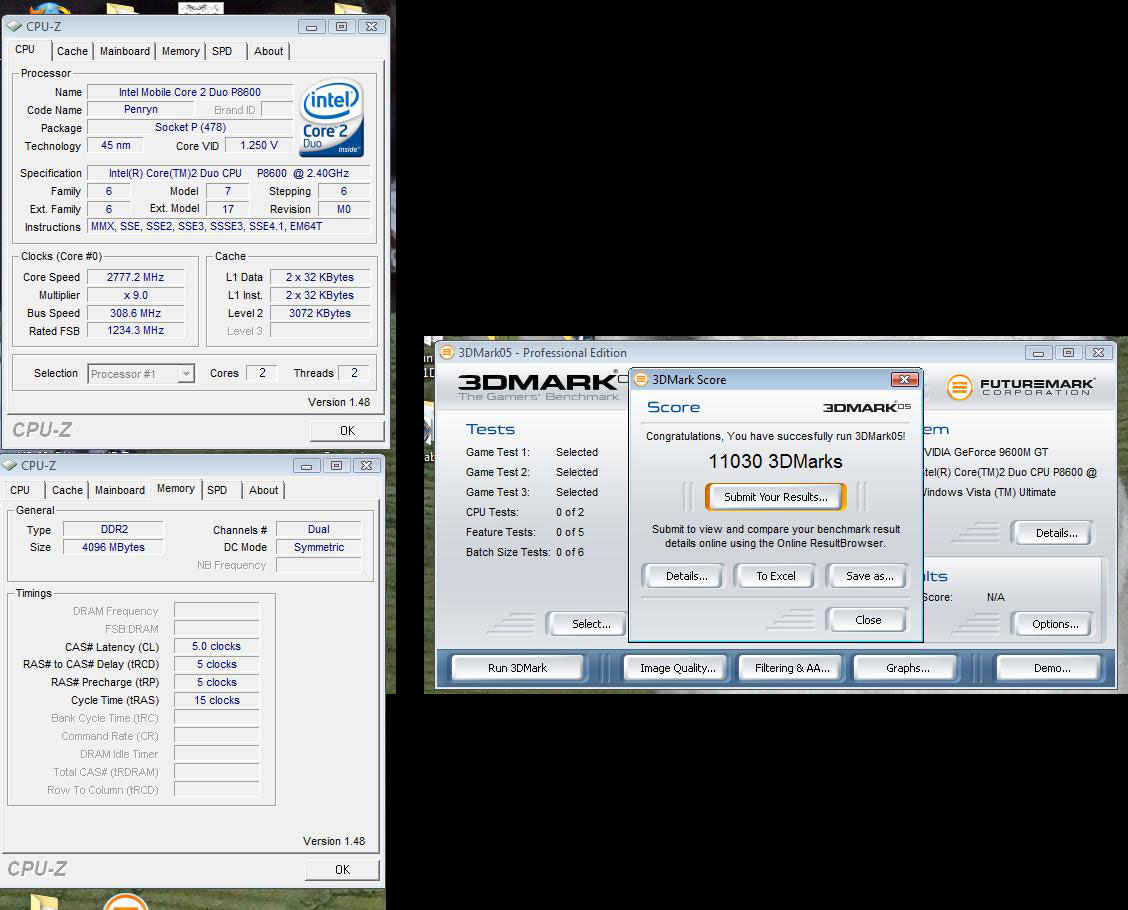This screenshot has height=910, width=1128.
Task: Click the 3DMark05 title bar application icon
Action: tap(447, 353)
